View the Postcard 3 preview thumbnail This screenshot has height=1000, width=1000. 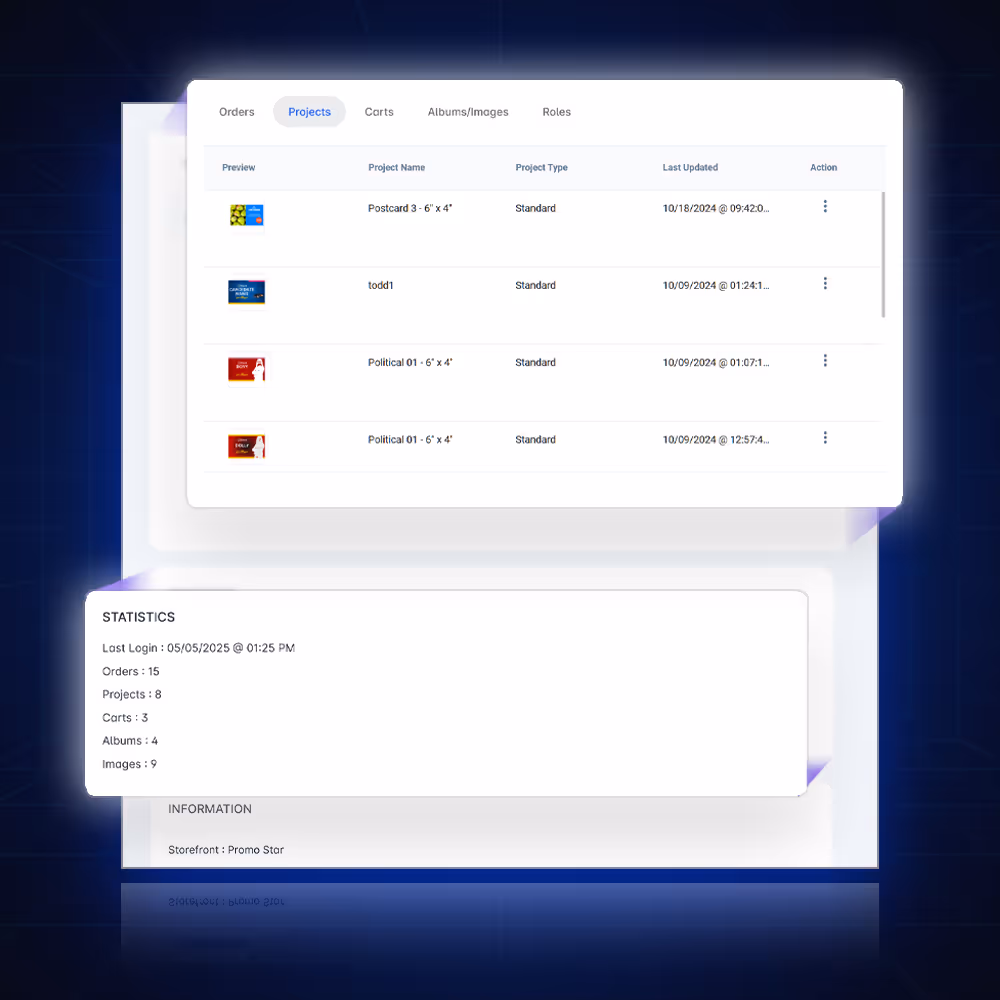(246, 214)
